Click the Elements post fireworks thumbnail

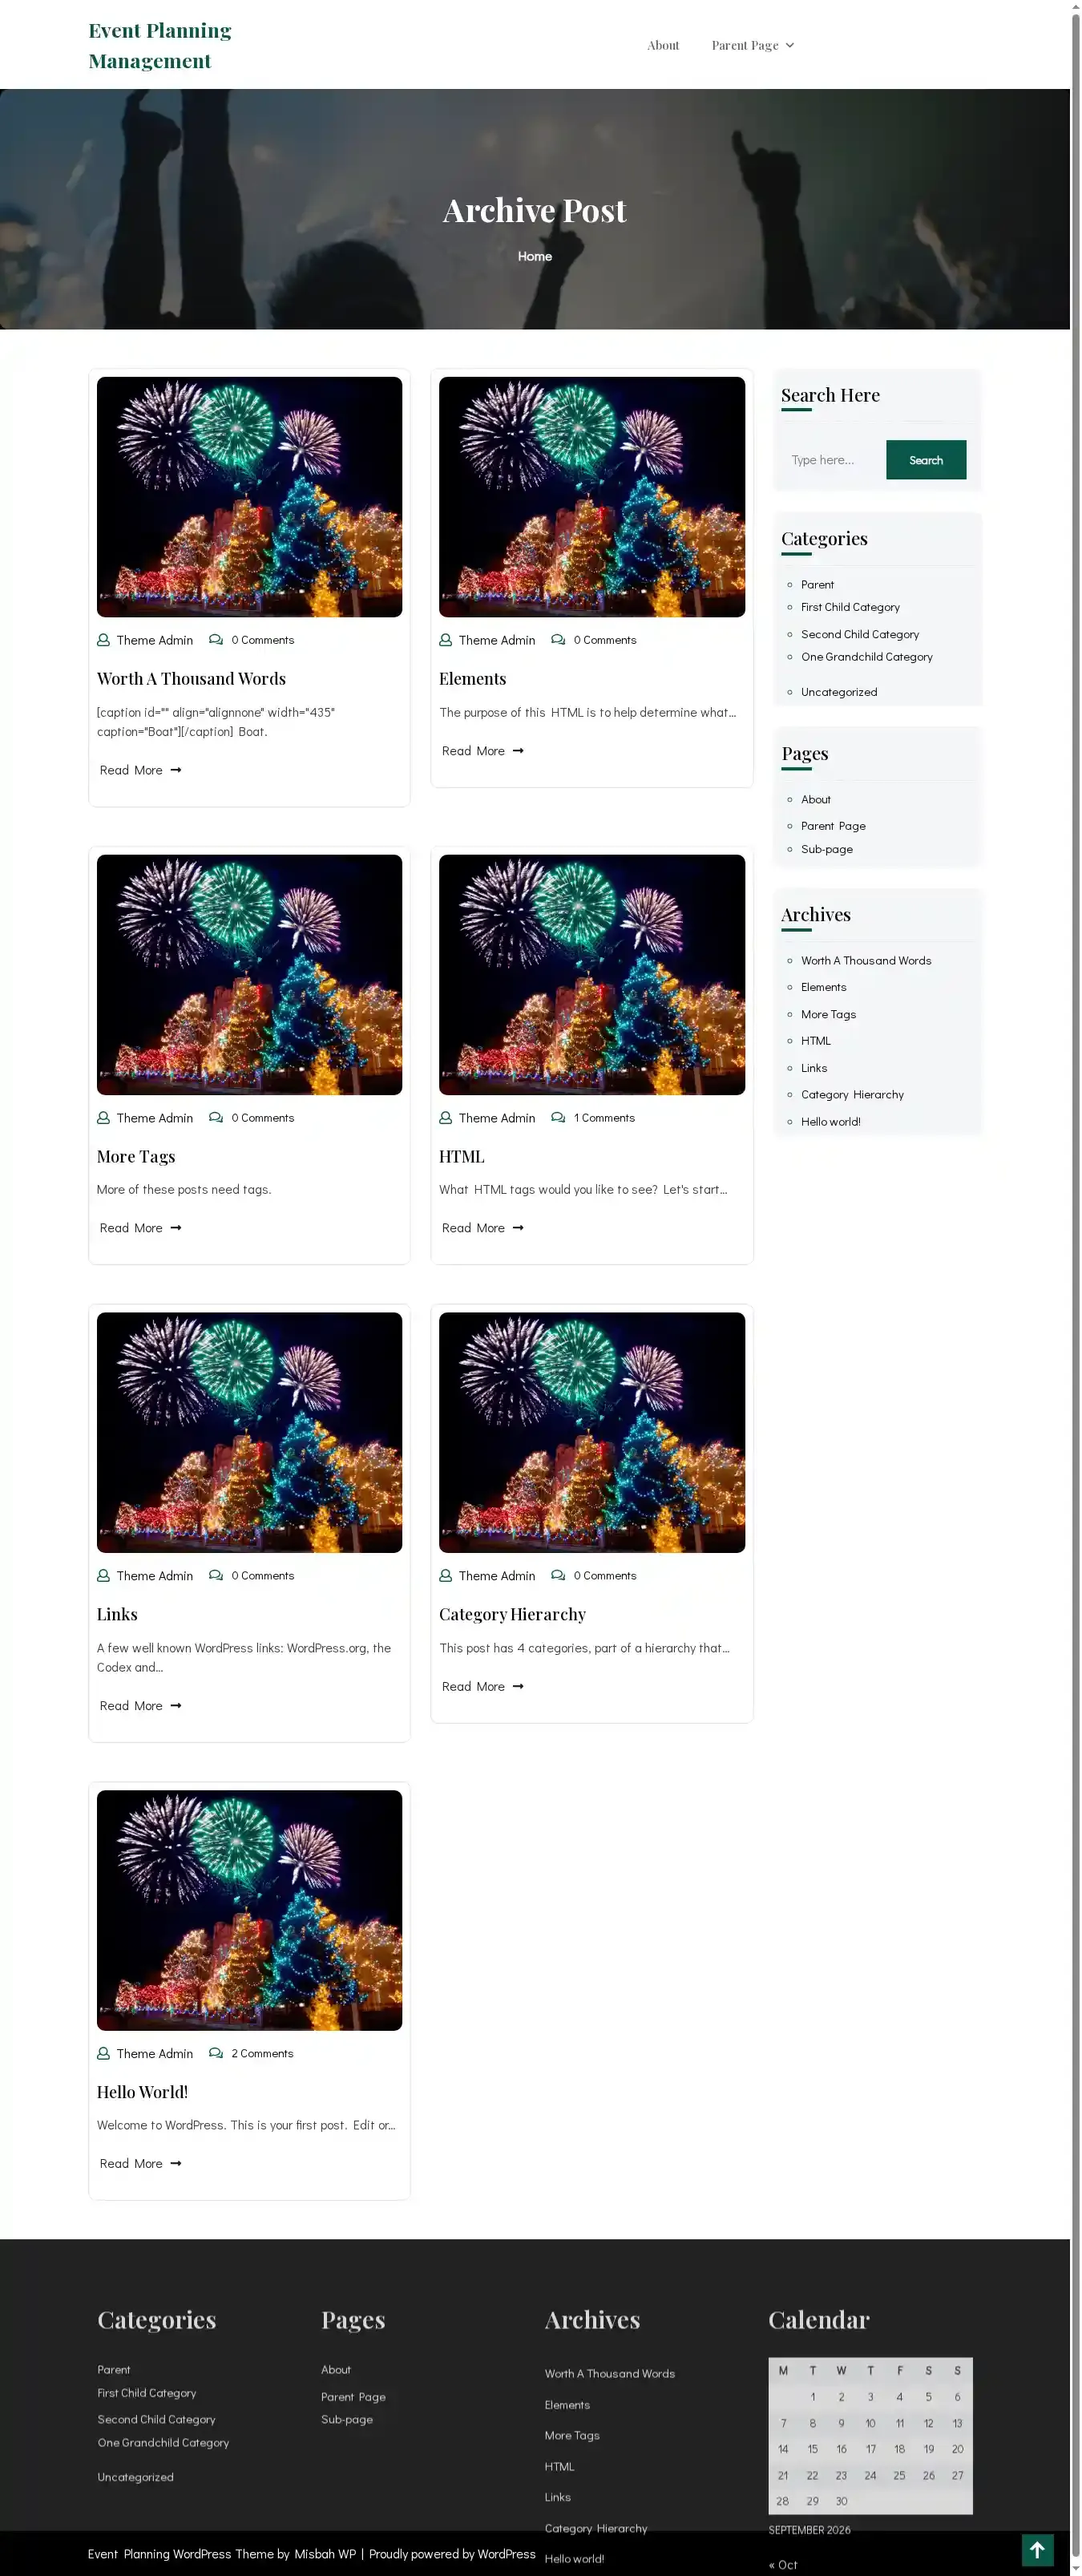point(592,497)
